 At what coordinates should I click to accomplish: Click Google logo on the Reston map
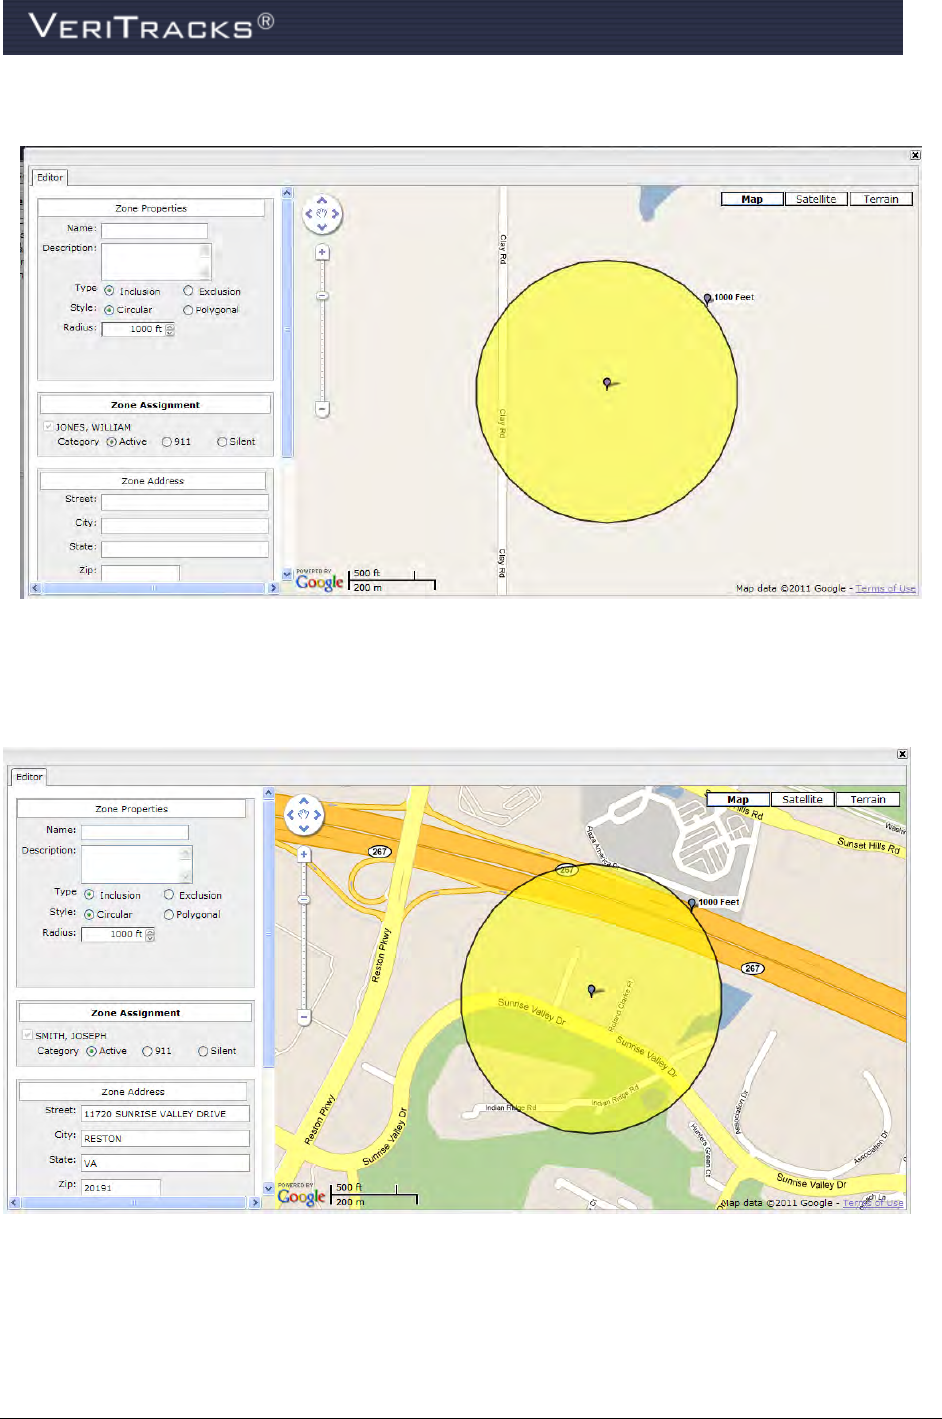(301, 1195)
